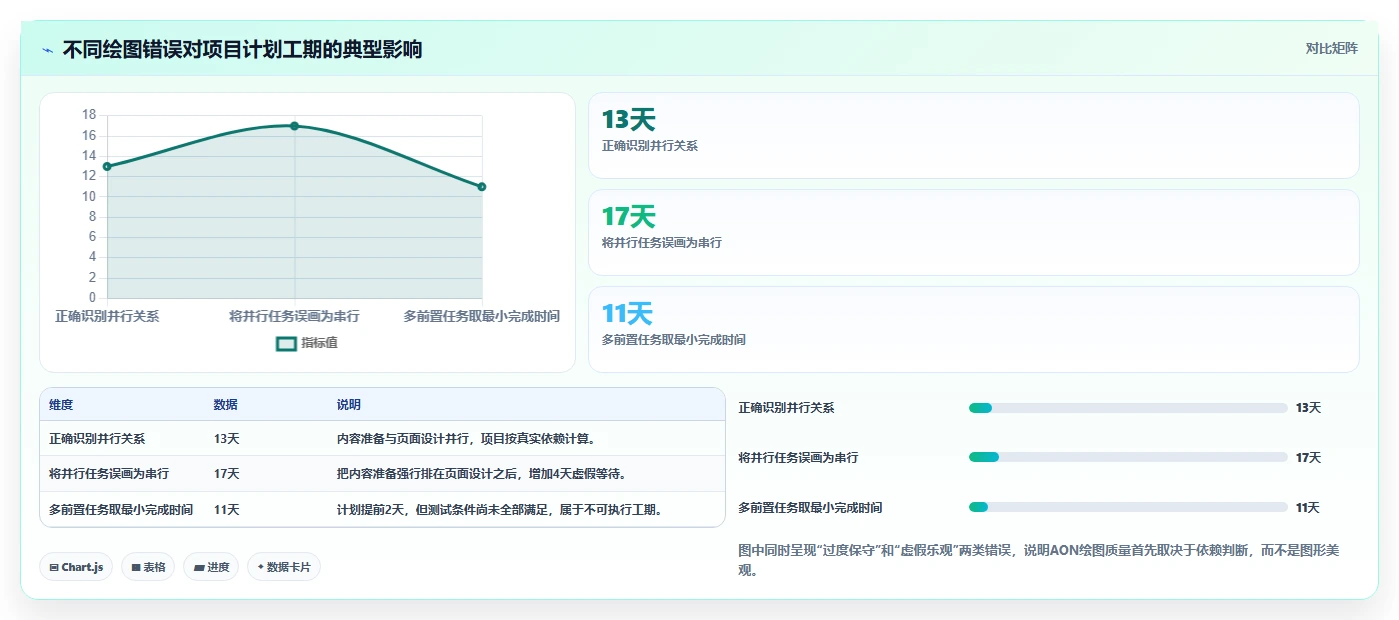Image resolution: width=1399 pixels, height=620 pixels.
Task: Click the 数据卡片 tag chip
Action: (284, 567)
